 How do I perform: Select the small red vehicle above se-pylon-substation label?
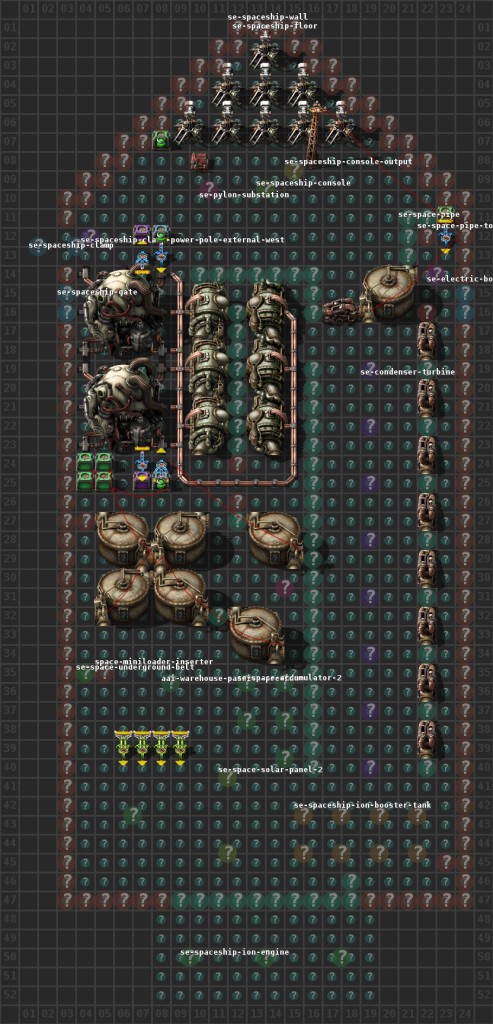[199, 161]
